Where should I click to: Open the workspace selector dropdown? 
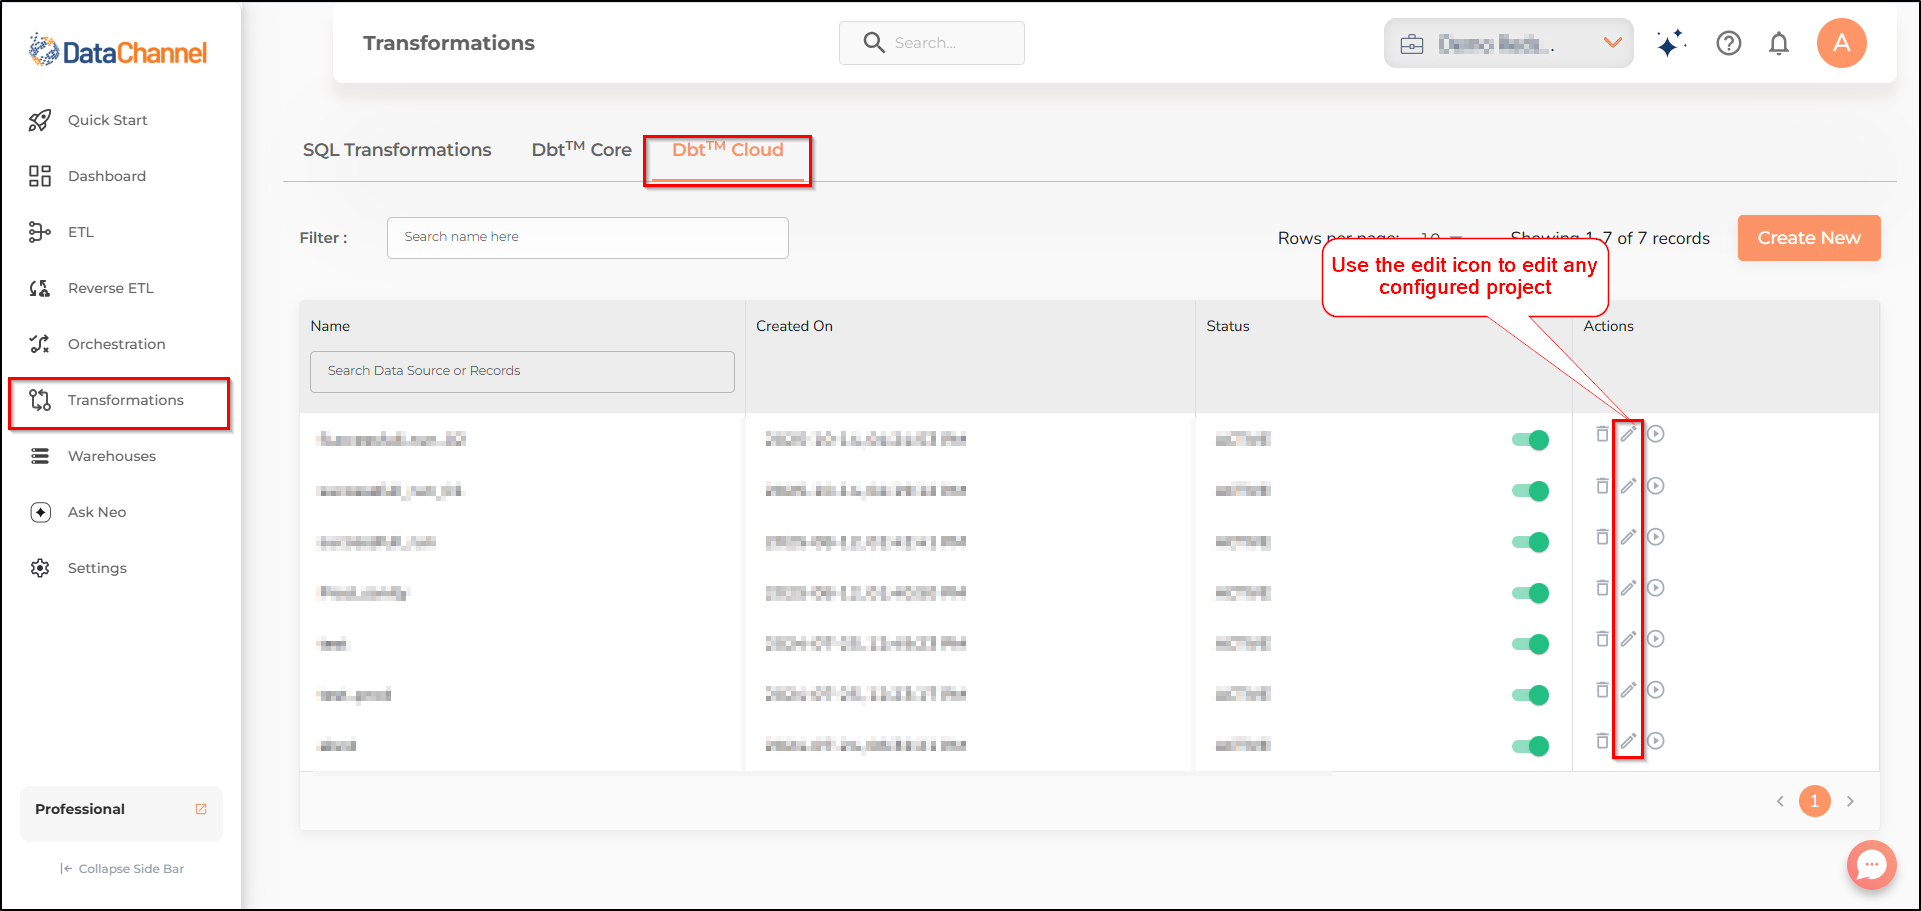pyautogui.click(x=1509, y=43)
